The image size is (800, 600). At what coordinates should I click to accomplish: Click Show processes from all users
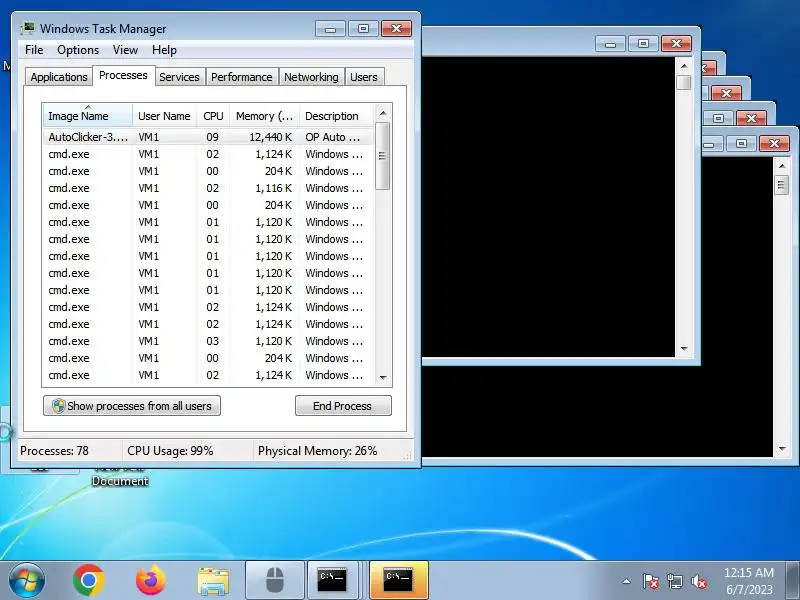(x=132, y=406)
